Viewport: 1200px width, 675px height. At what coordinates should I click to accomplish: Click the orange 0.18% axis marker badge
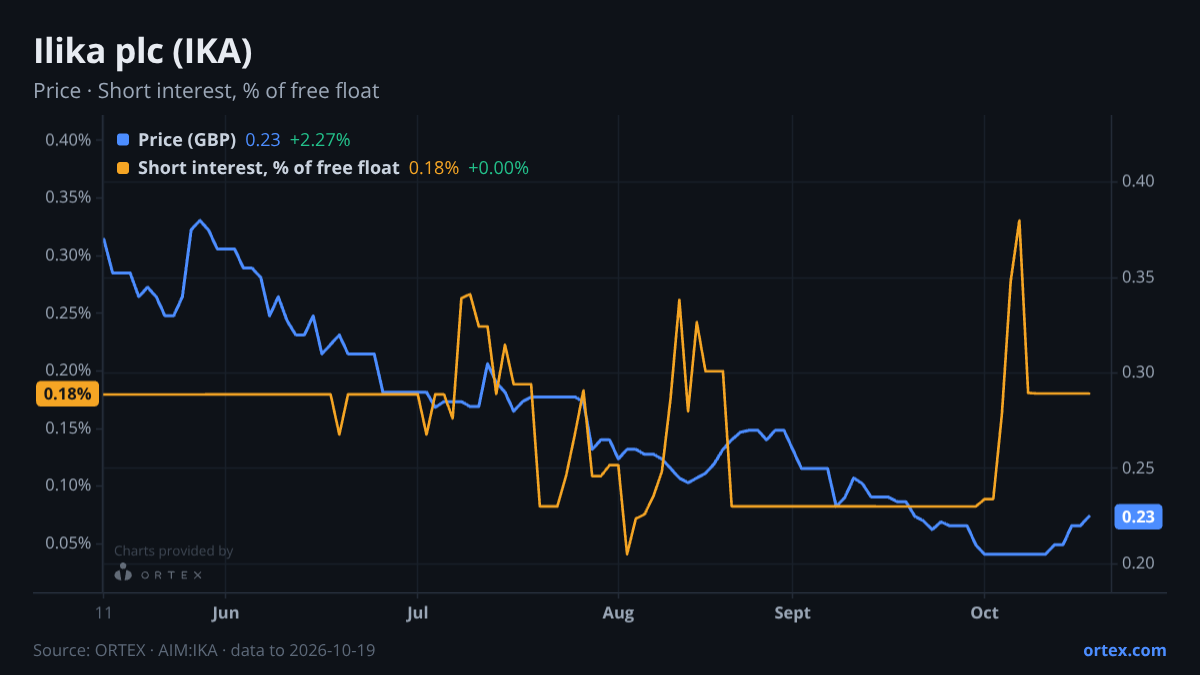pyautogui.click(x=68, y=394)
